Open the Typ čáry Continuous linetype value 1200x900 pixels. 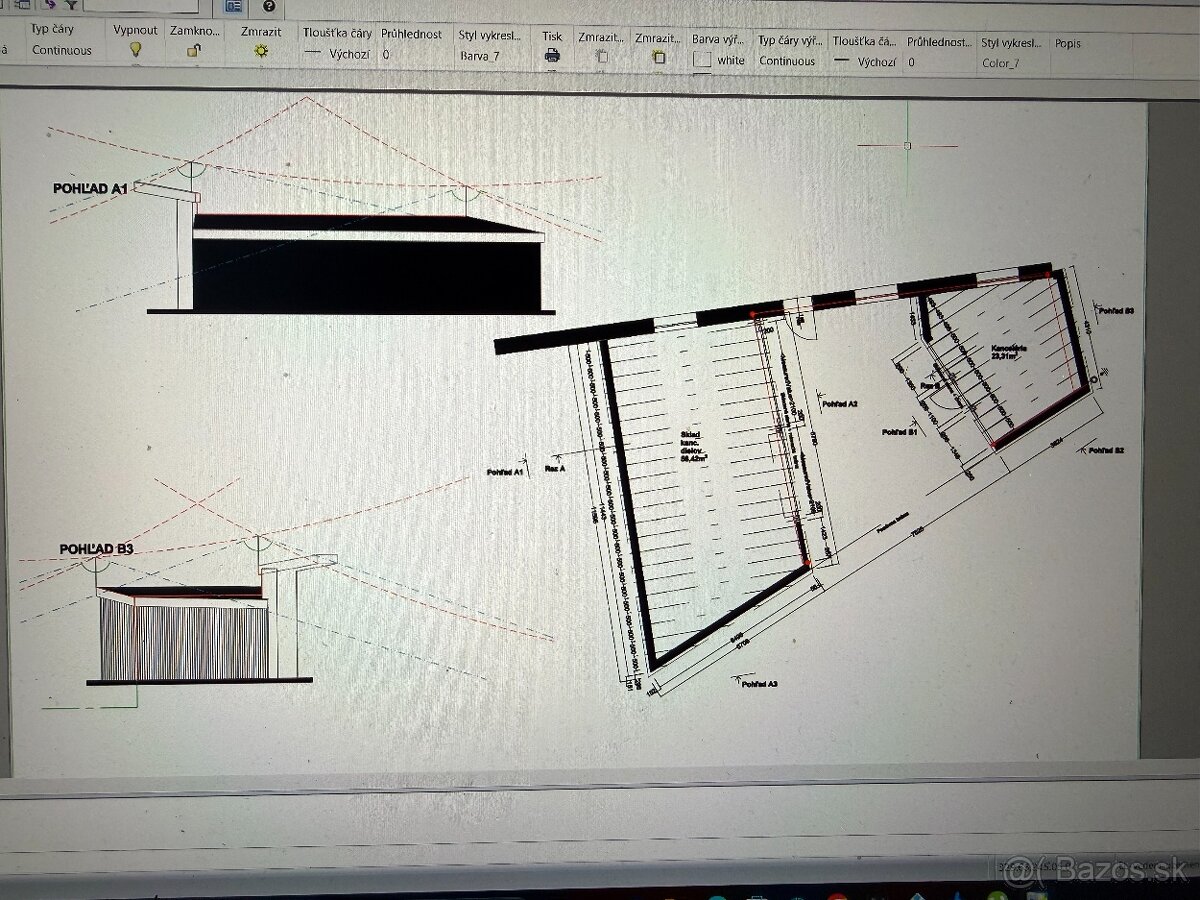(61, 50)
